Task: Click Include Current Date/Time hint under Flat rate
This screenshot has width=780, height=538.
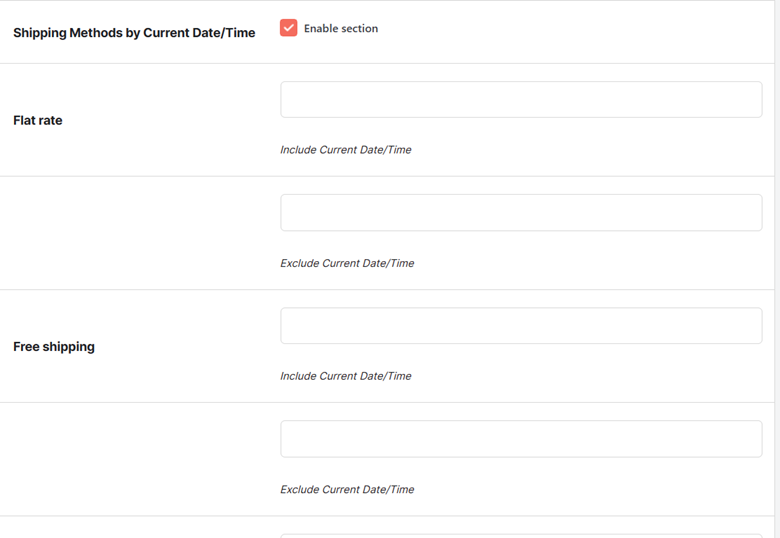Action: (346, 150)
